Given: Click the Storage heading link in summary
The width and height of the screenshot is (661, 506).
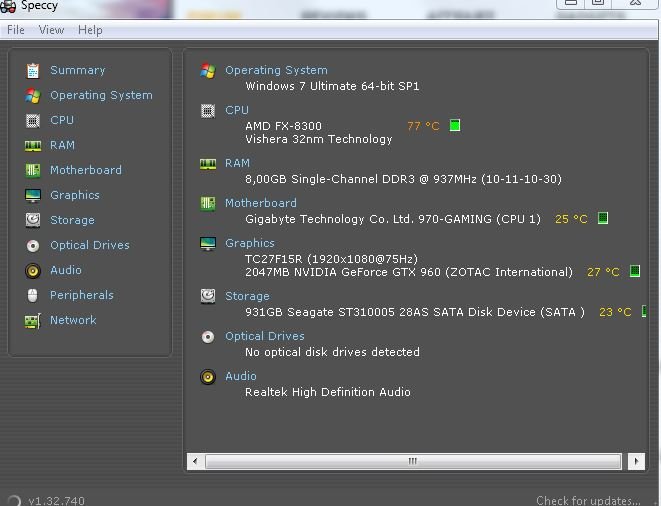Looking at the screenshot, I should click(247, 296).
